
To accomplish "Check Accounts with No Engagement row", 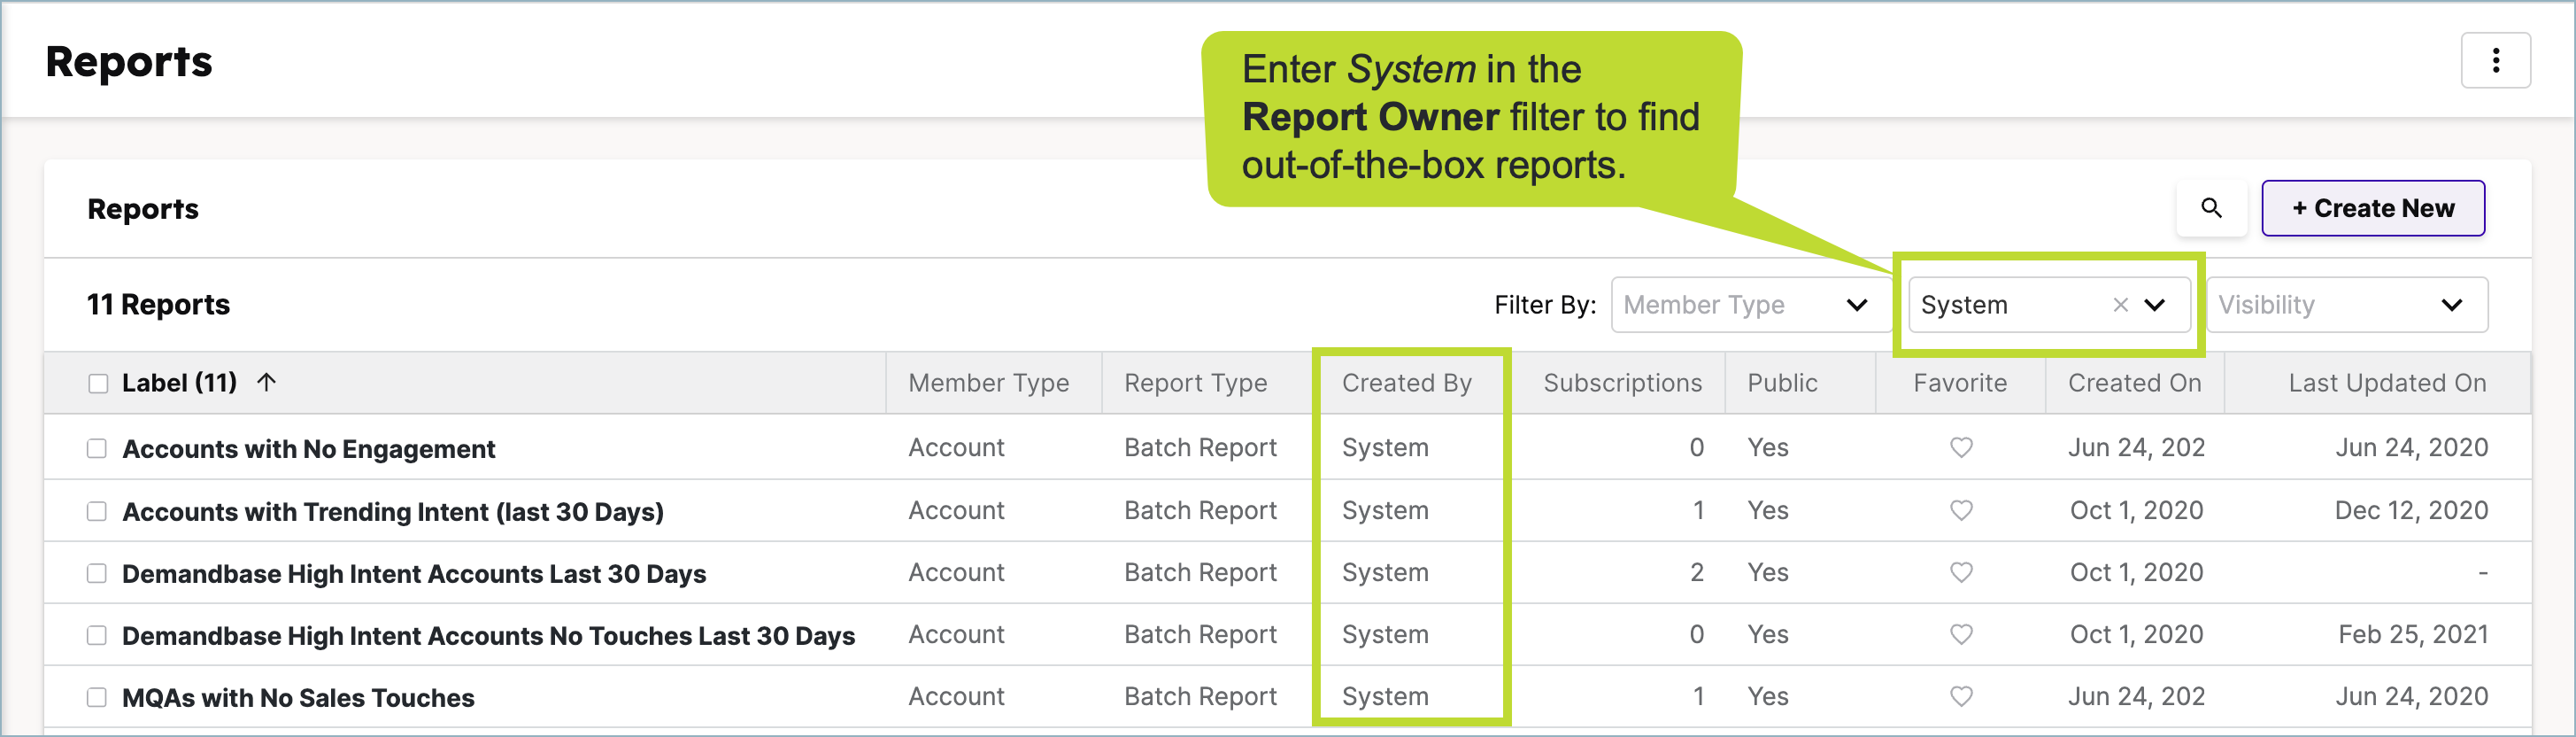I will click(97, 449).
